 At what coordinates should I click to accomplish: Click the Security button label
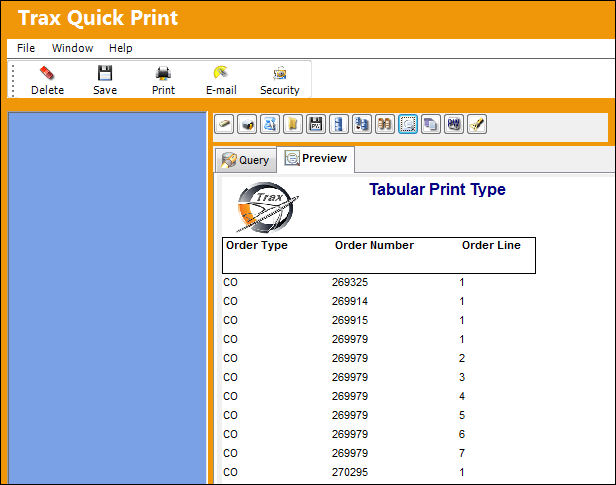tap(280, 90)
